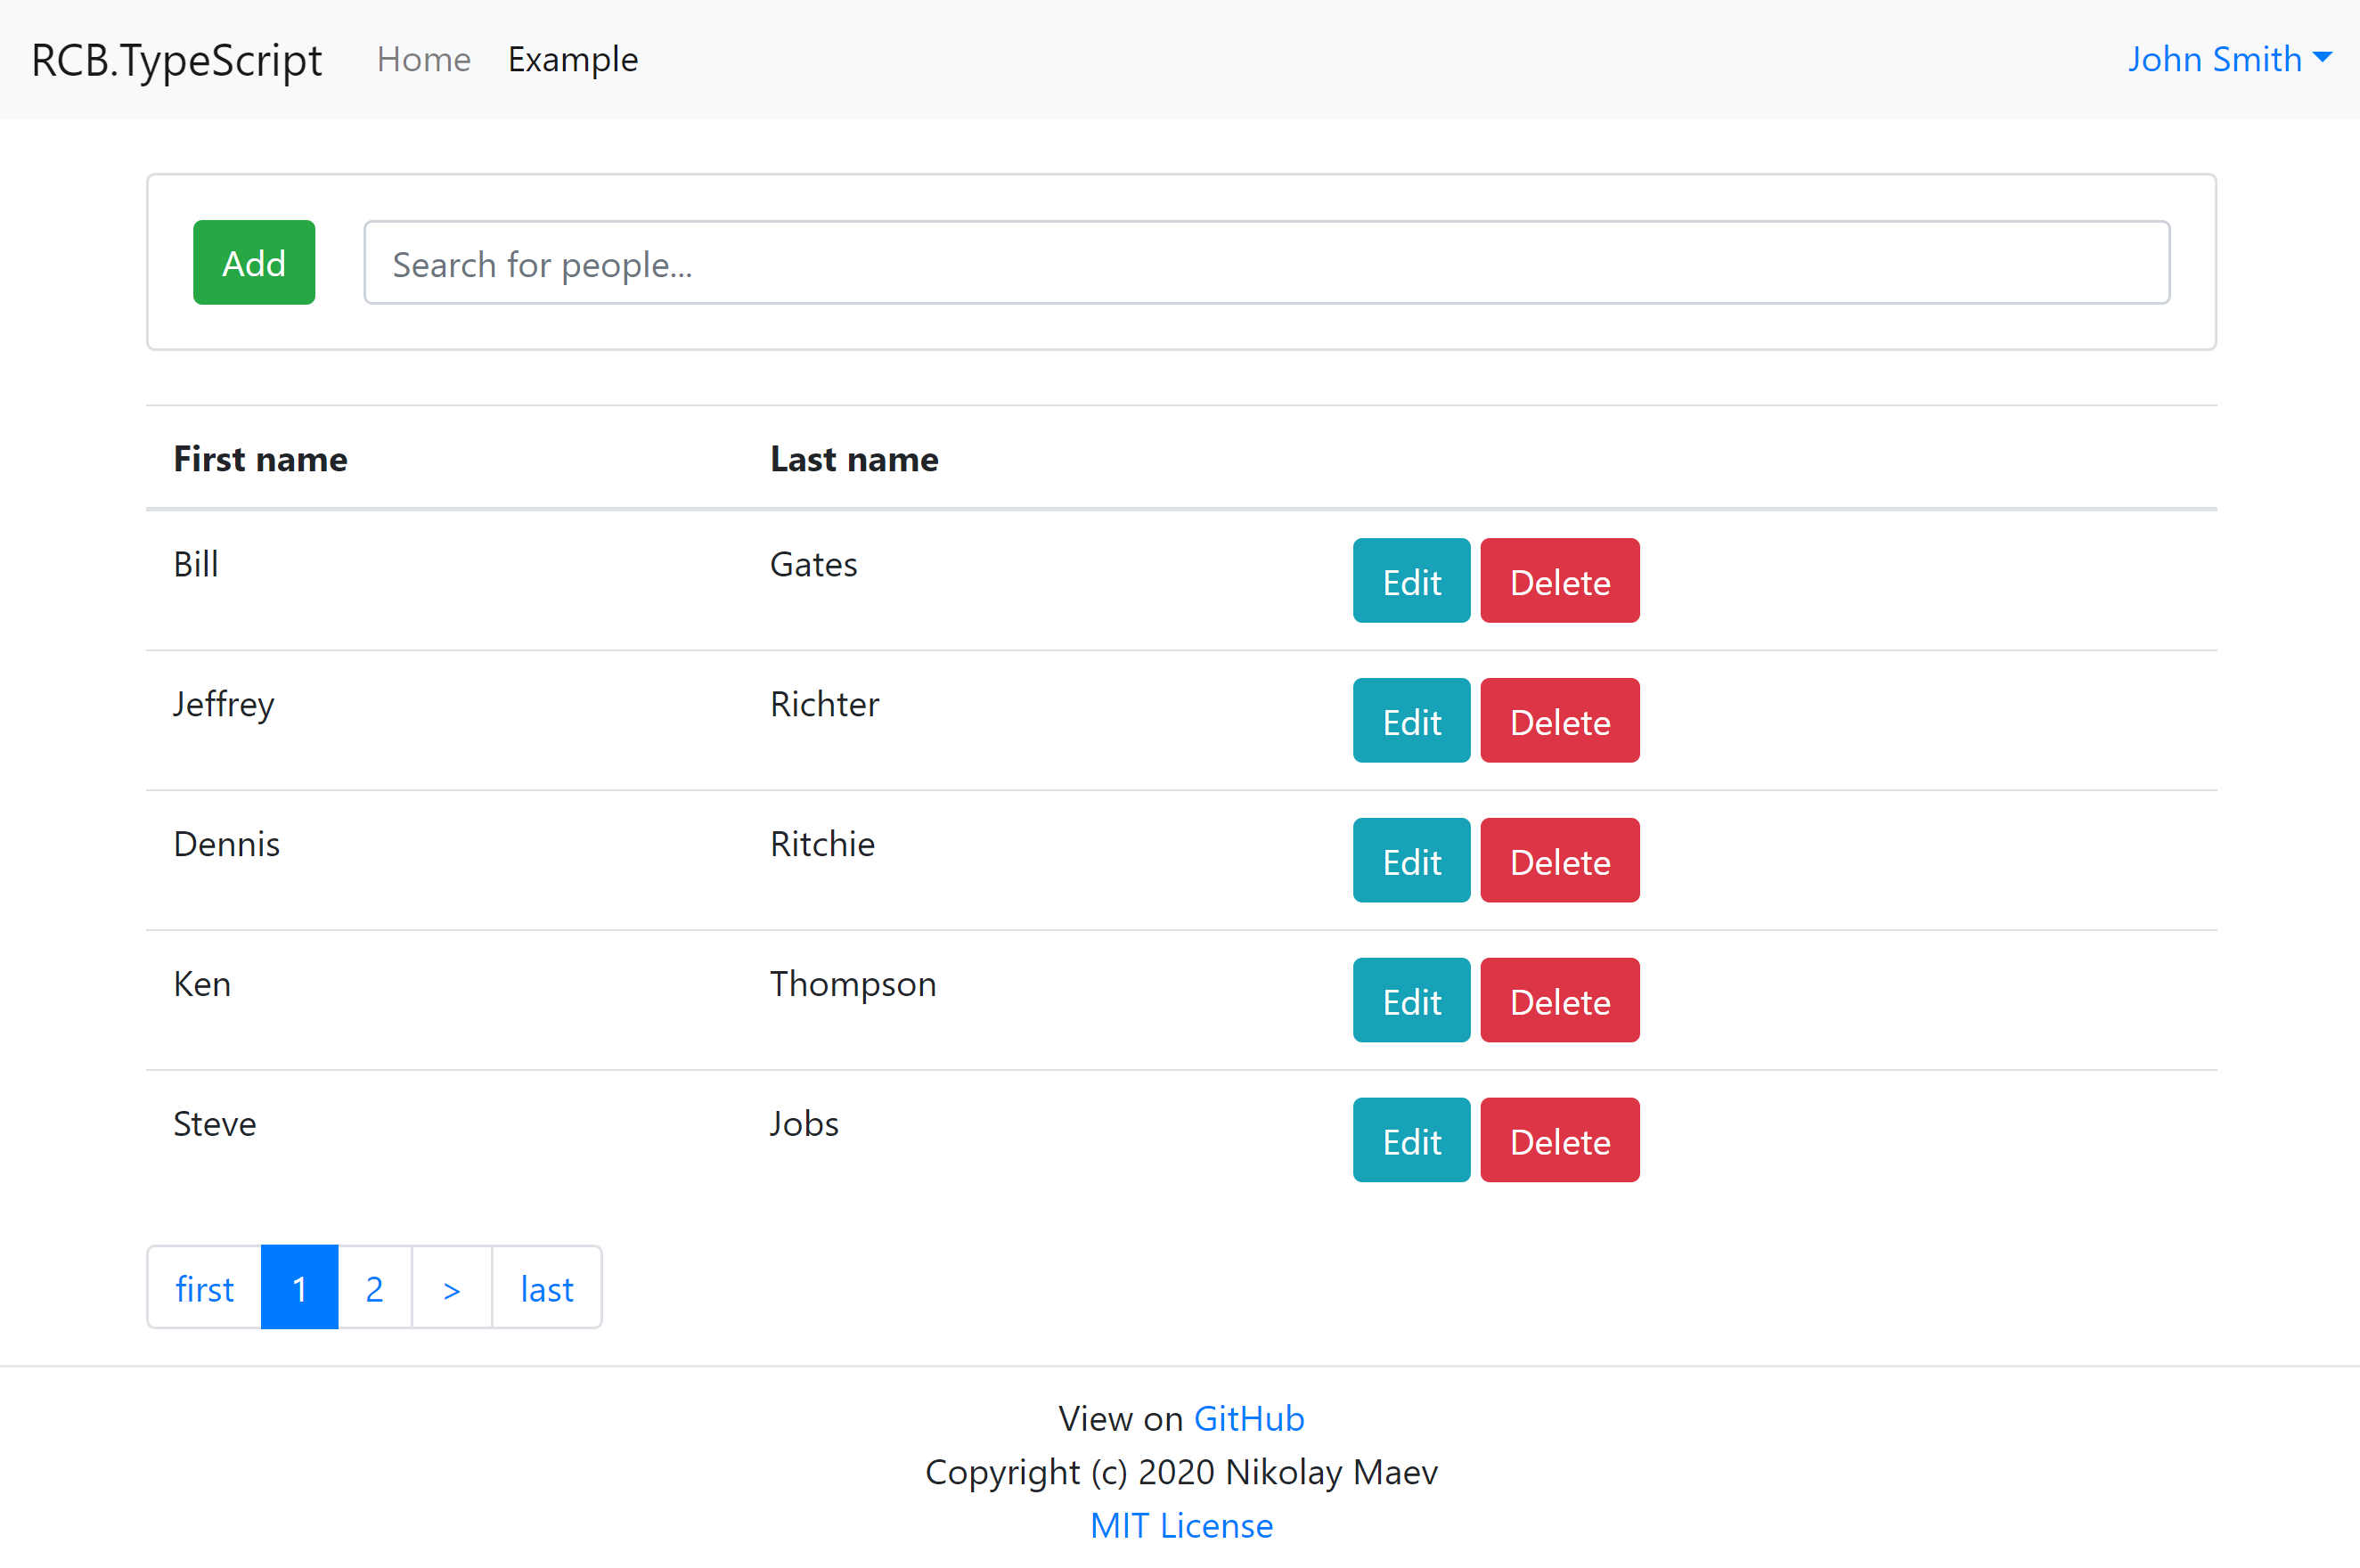
Task: Select the Example nav item
Action: 572,60
